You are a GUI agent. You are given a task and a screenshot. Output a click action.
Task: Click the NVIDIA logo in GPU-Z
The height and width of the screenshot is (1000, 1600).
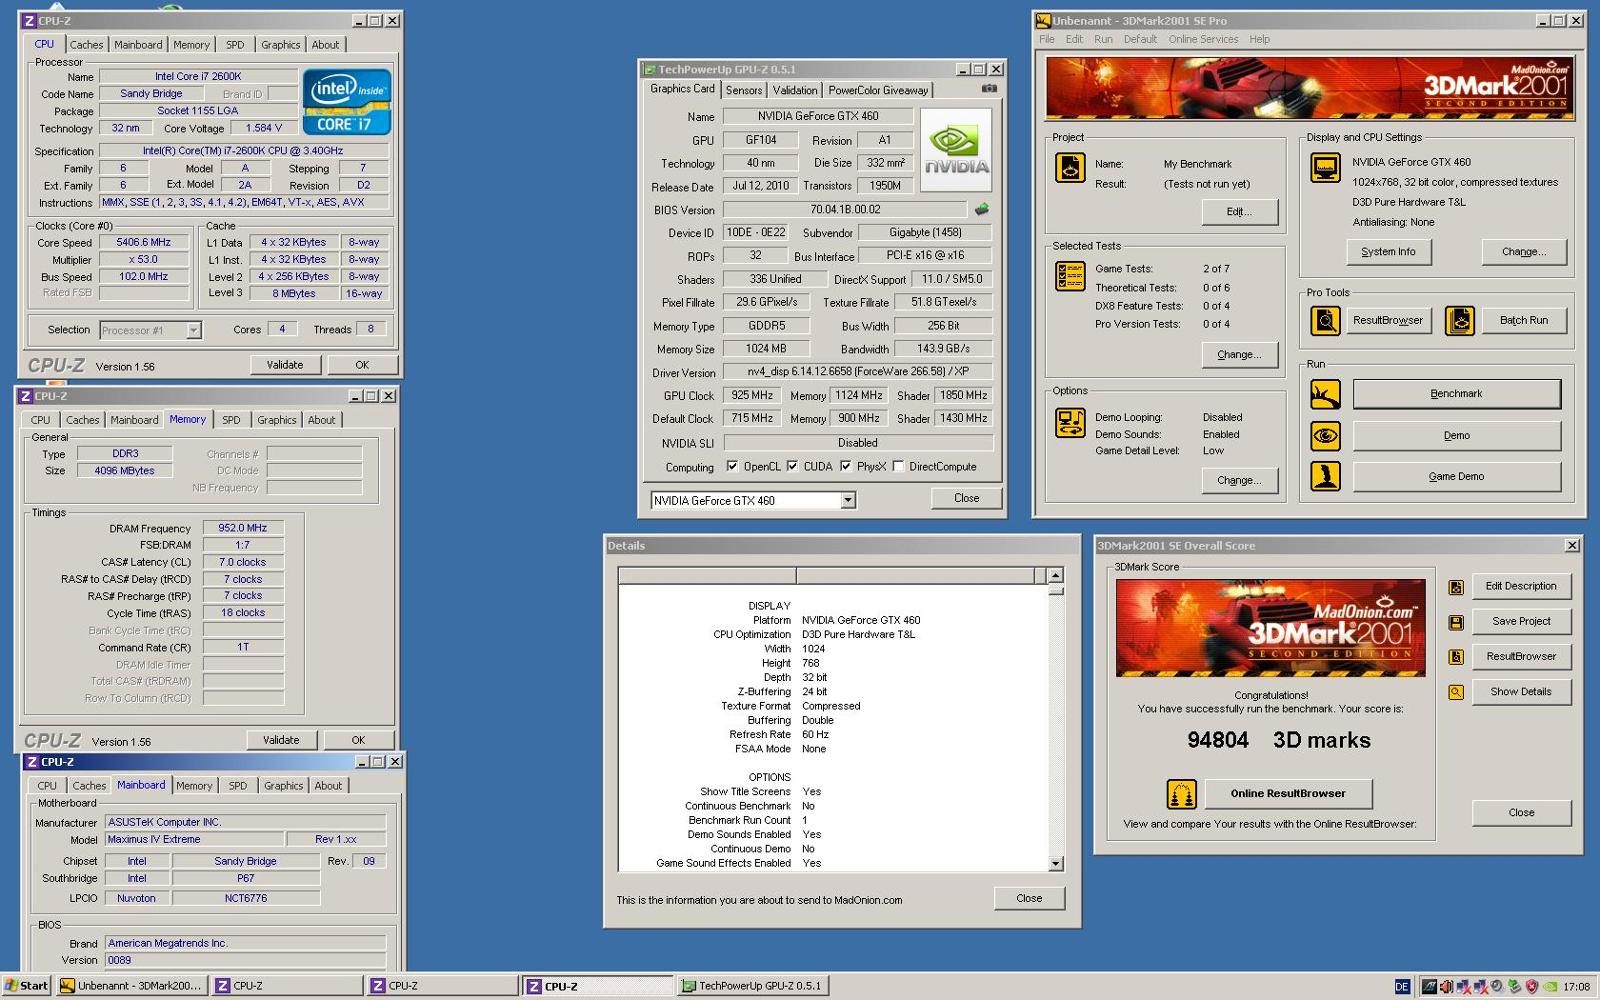tap(956, 150)
